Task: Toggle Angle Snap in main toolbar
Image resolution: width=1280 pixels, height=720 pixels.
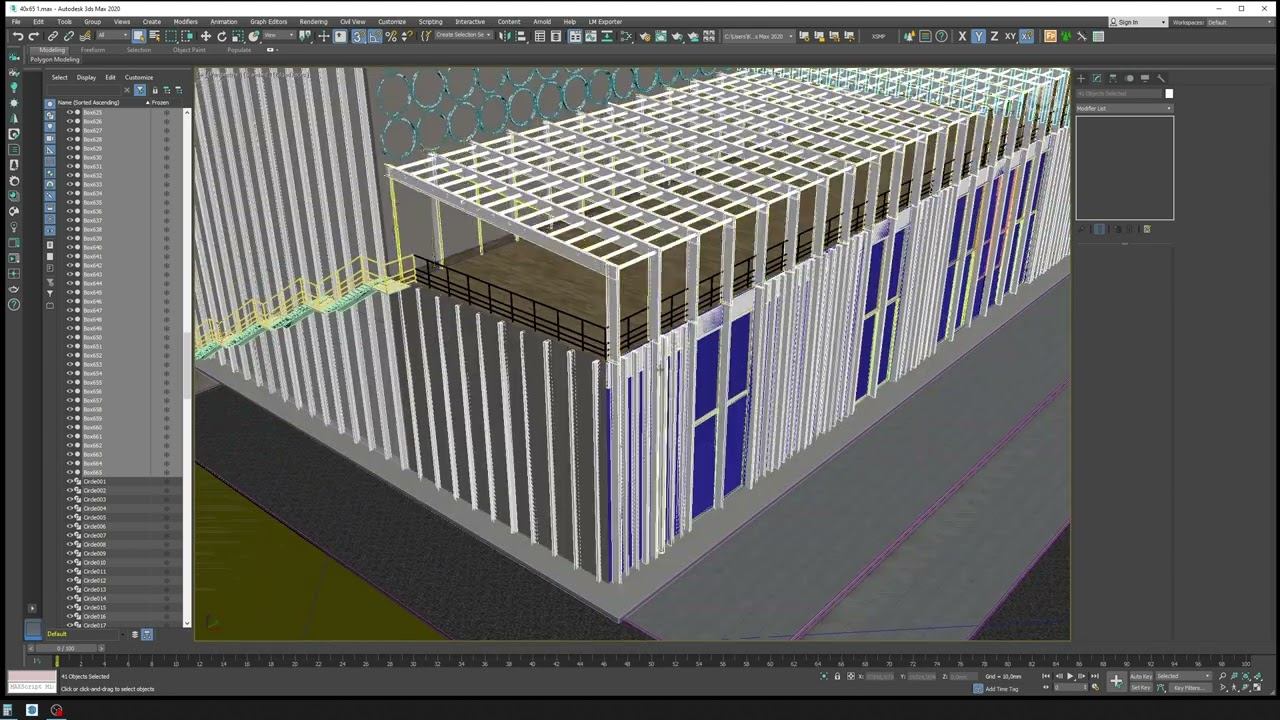Action: click(x=374, y=36)
